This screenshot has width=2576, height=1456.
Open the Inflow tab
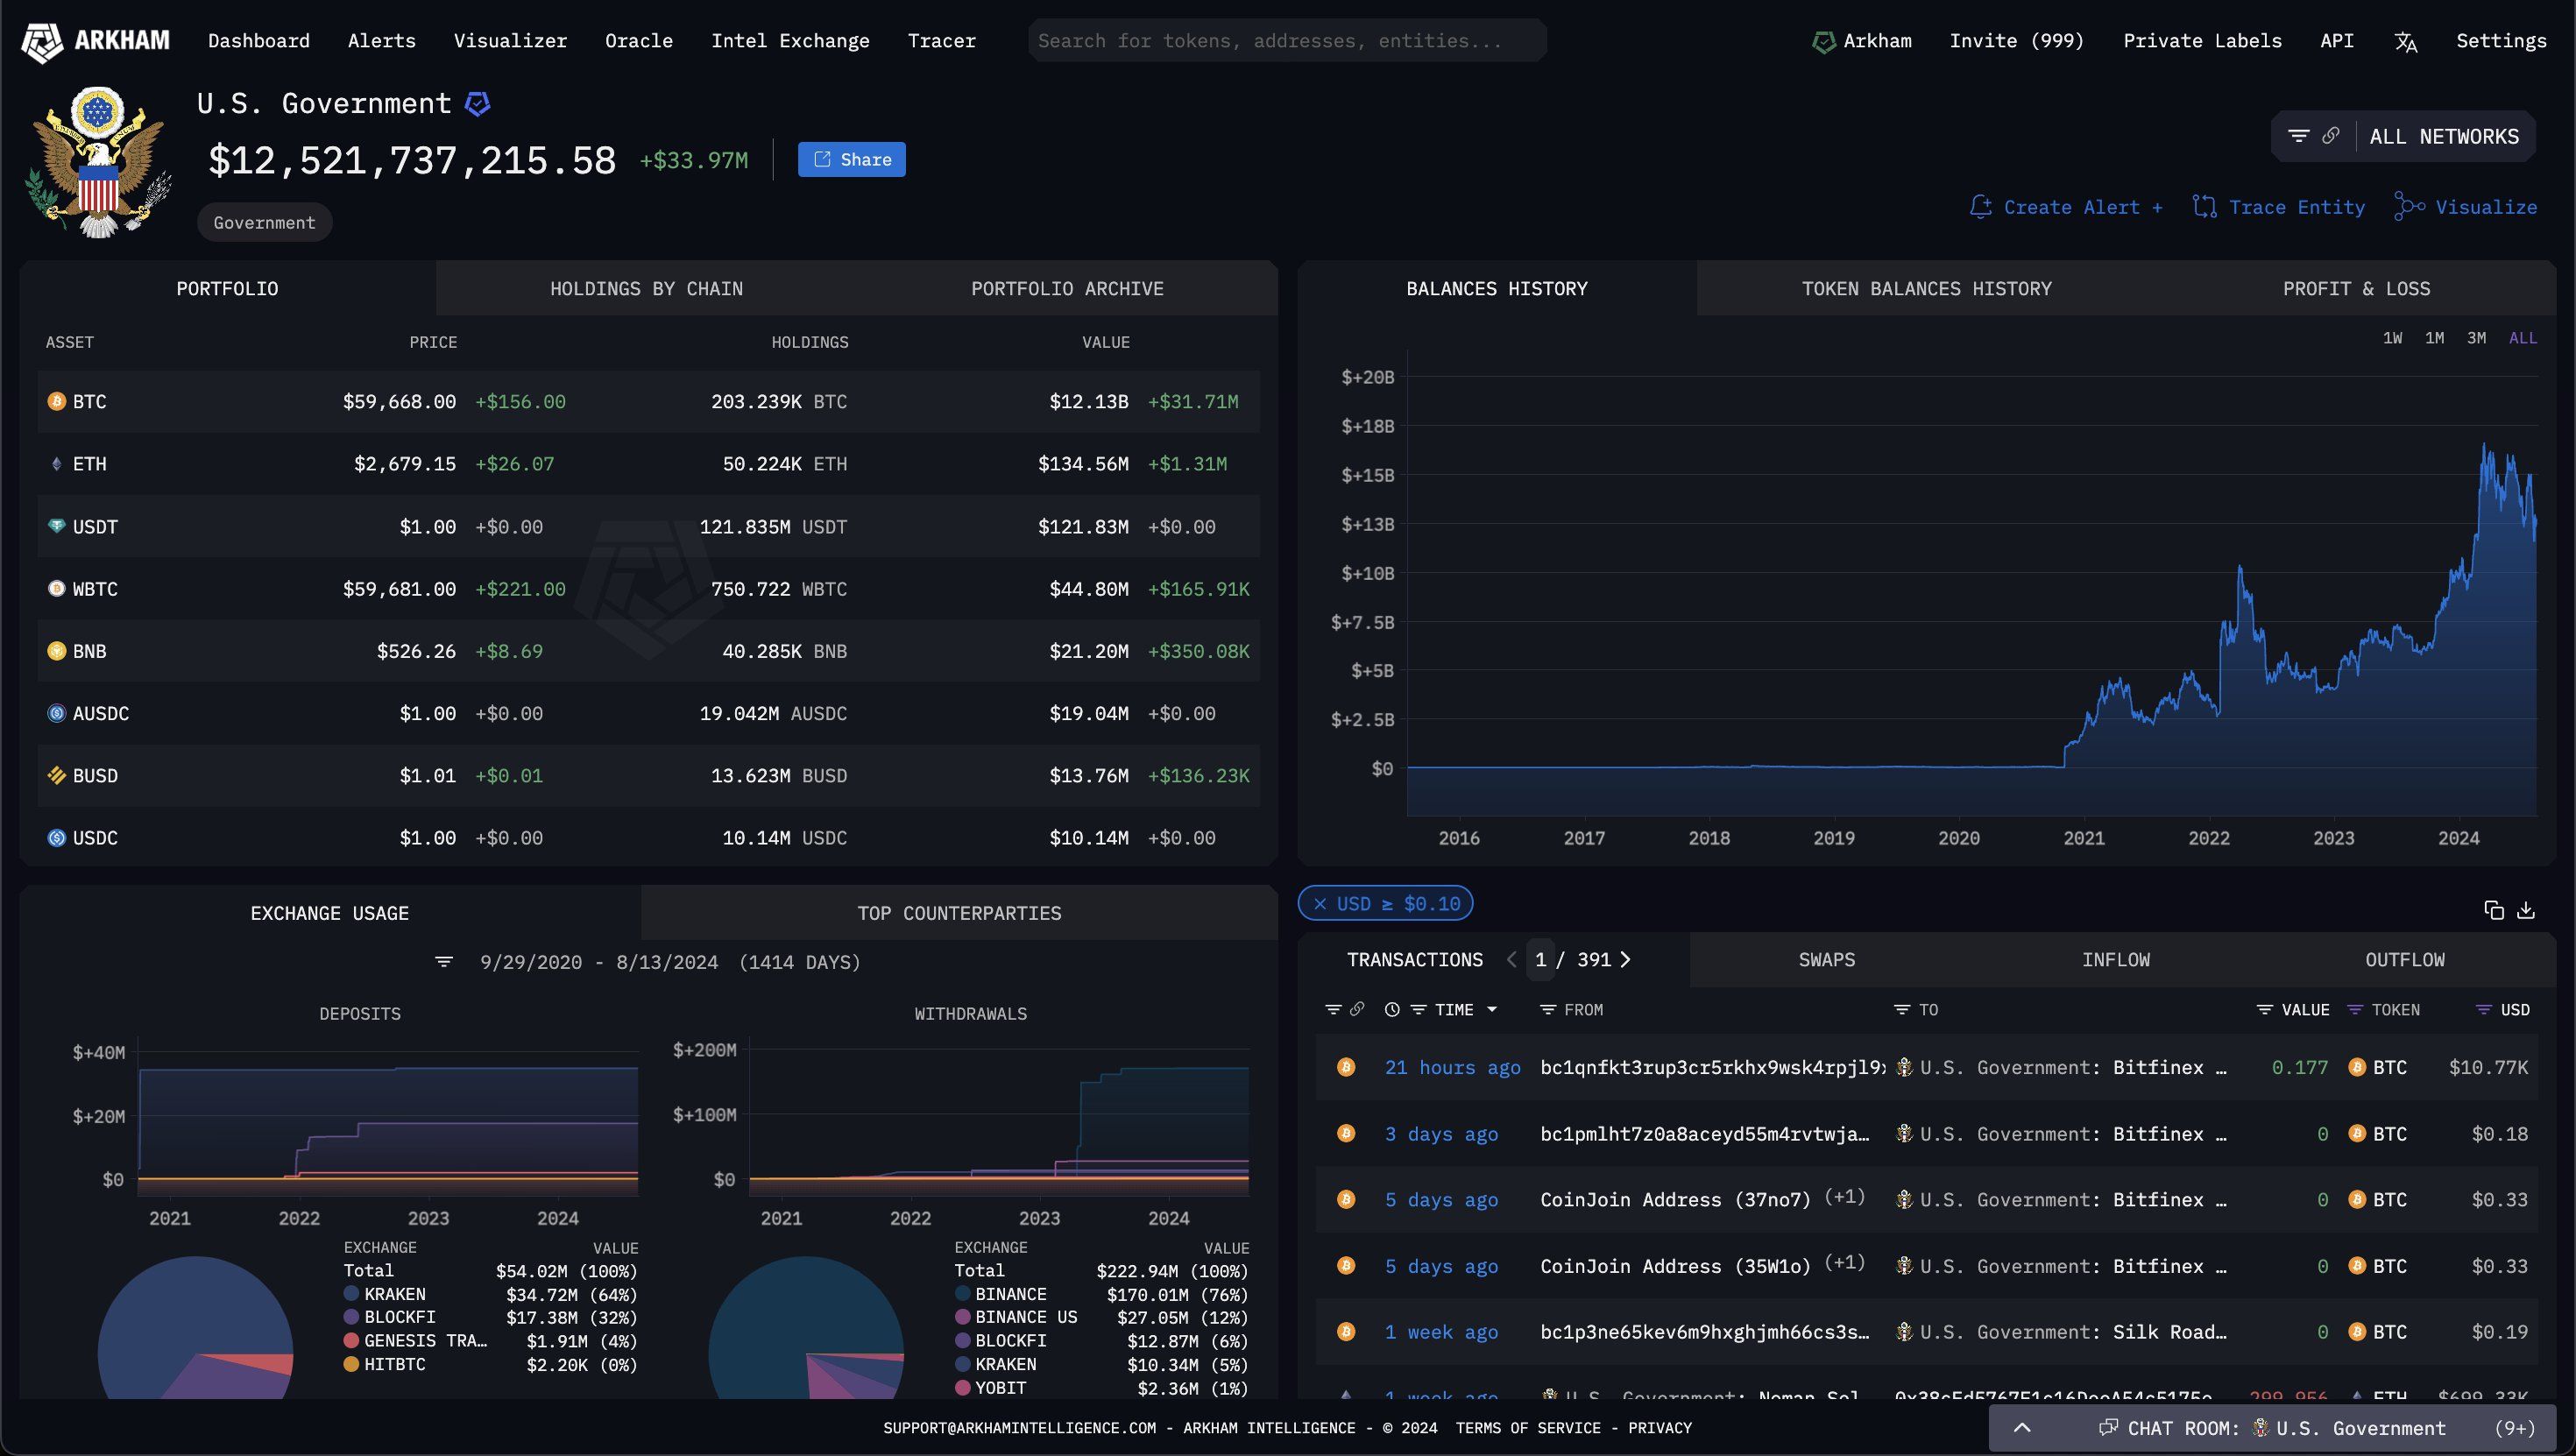coord(2115,960)
